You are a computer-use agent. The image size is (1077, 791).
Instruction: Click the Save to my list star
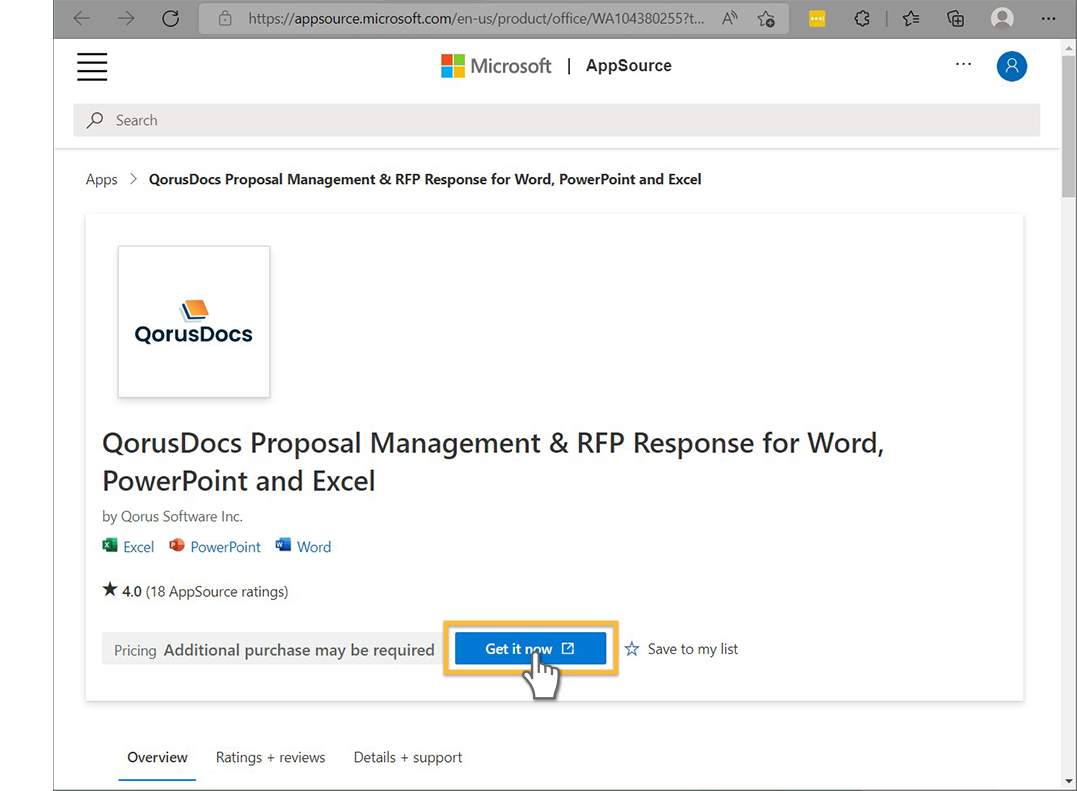click(x=632, y=649)
